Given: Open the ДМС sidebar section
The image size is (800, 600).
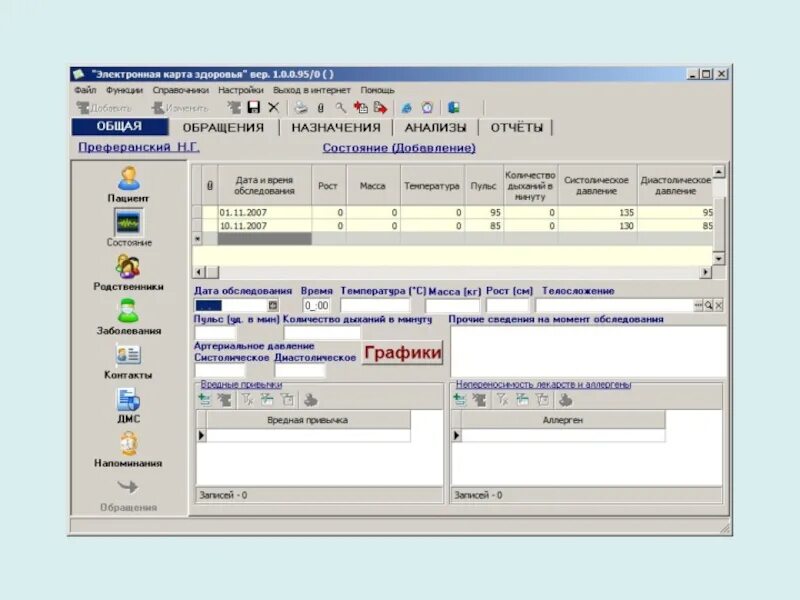Looking at the screenshot, I should 128,406.
